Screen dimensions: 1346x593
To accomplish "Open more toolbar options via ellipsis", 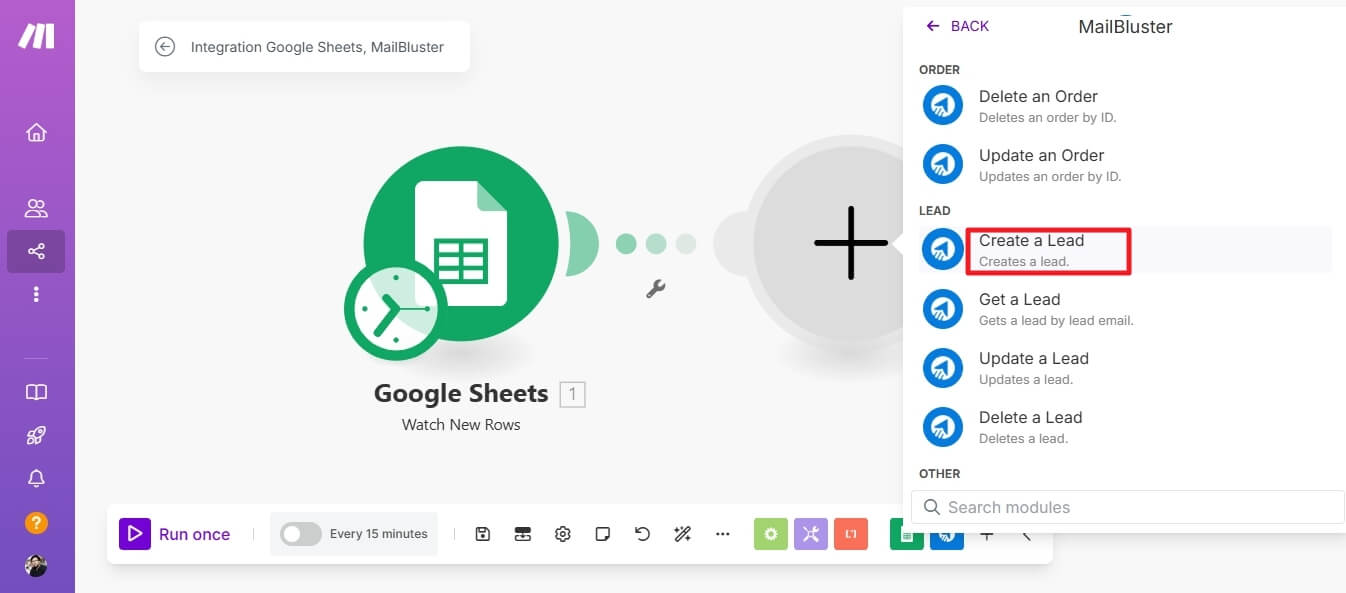I will click(722, 533).
